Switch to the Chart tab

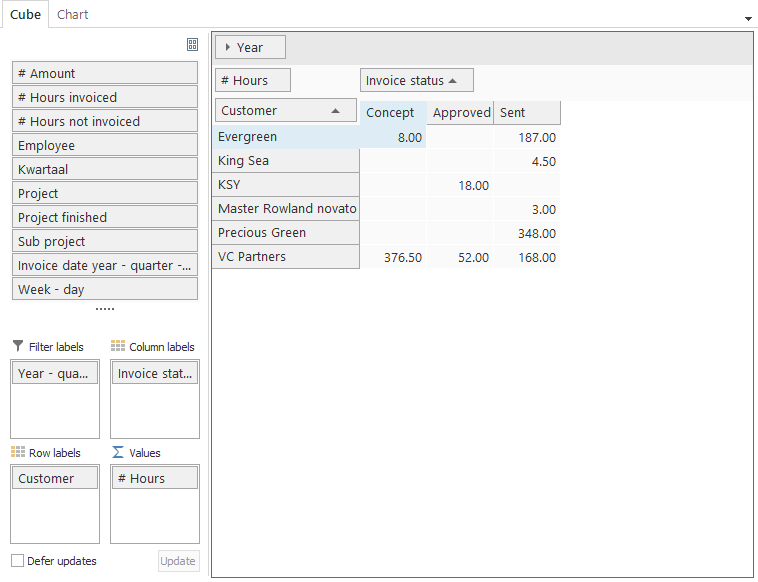tap(72, 14)
